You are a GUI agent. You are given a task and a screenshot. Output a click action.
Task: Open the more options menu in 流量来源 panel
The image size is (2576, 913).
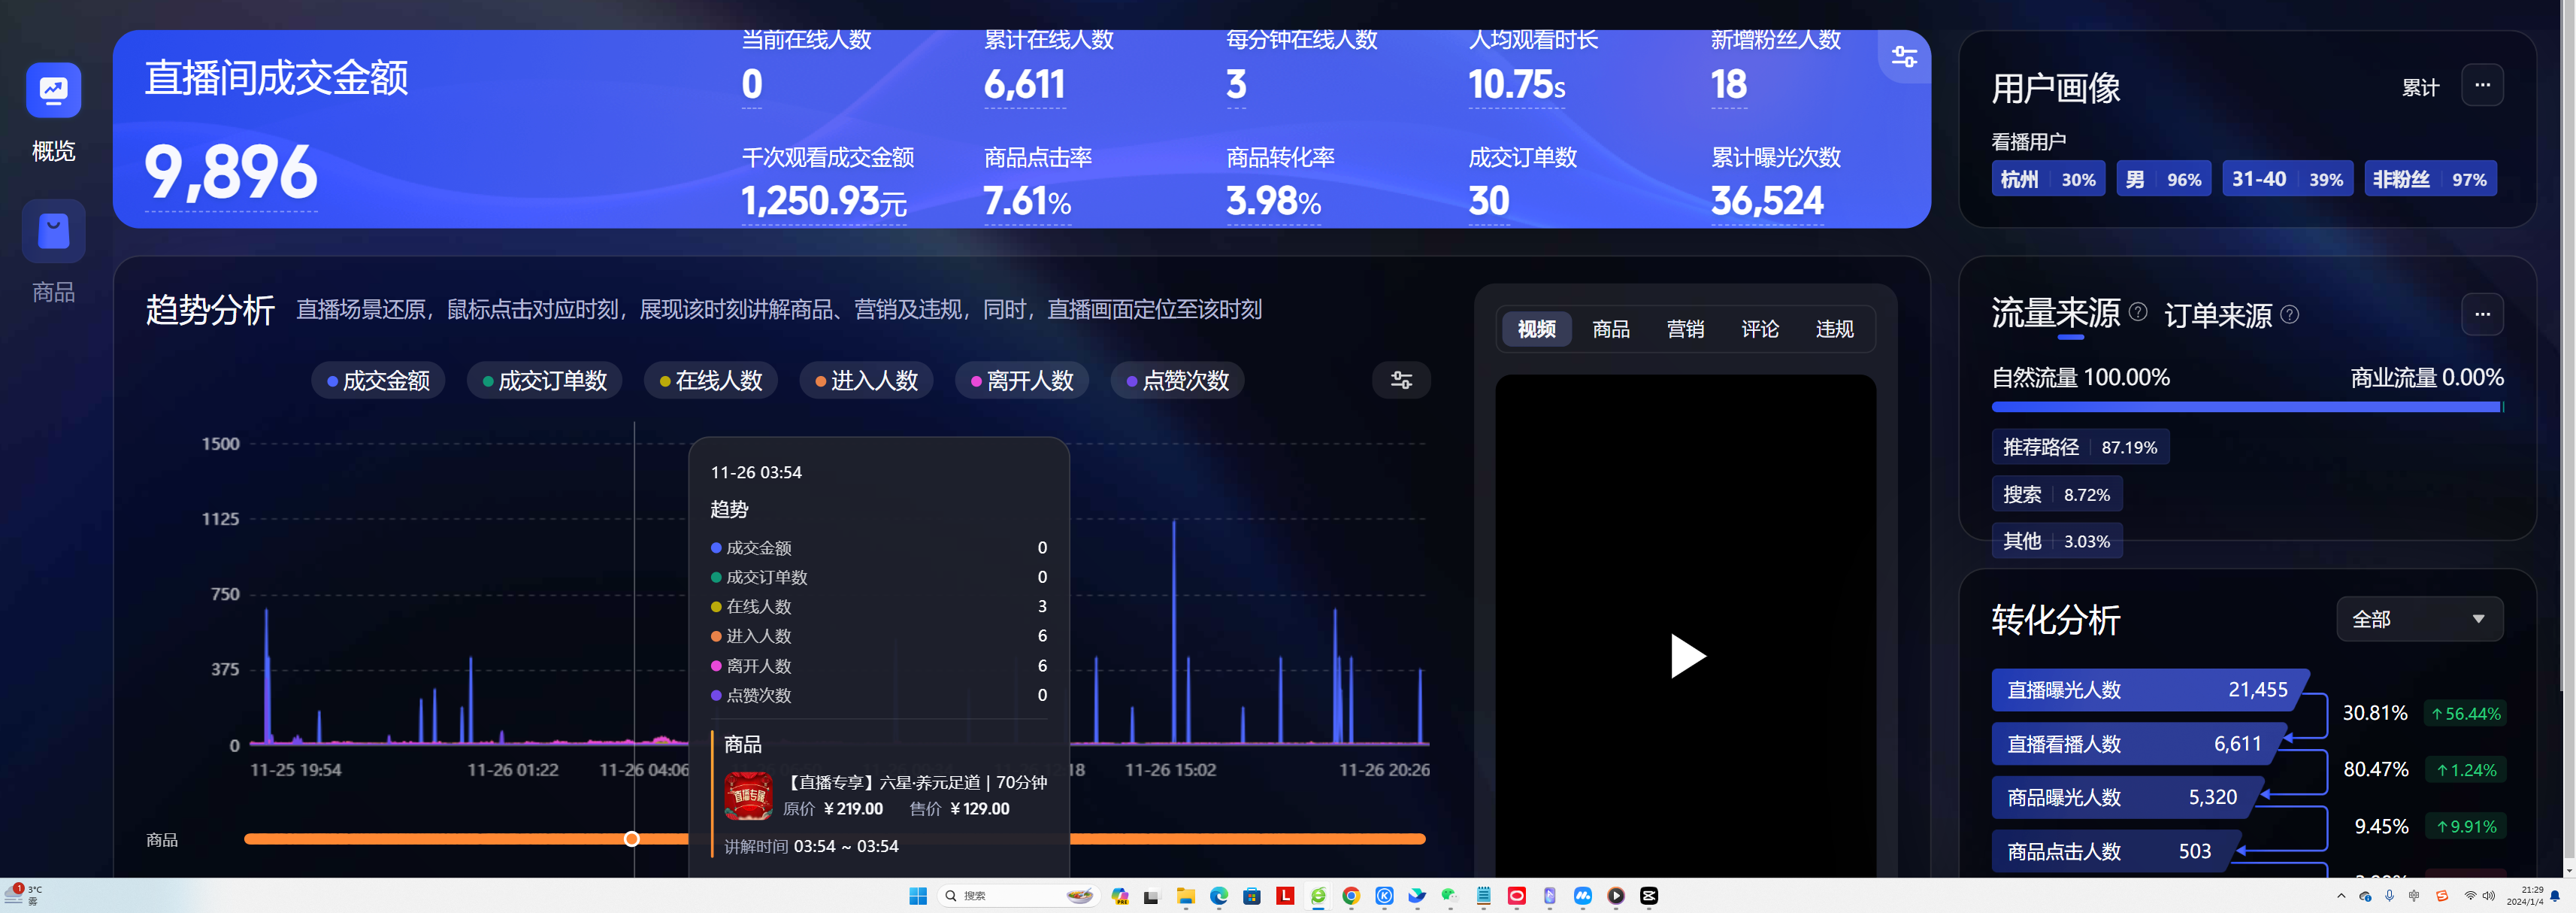[x=2483, y=314]
